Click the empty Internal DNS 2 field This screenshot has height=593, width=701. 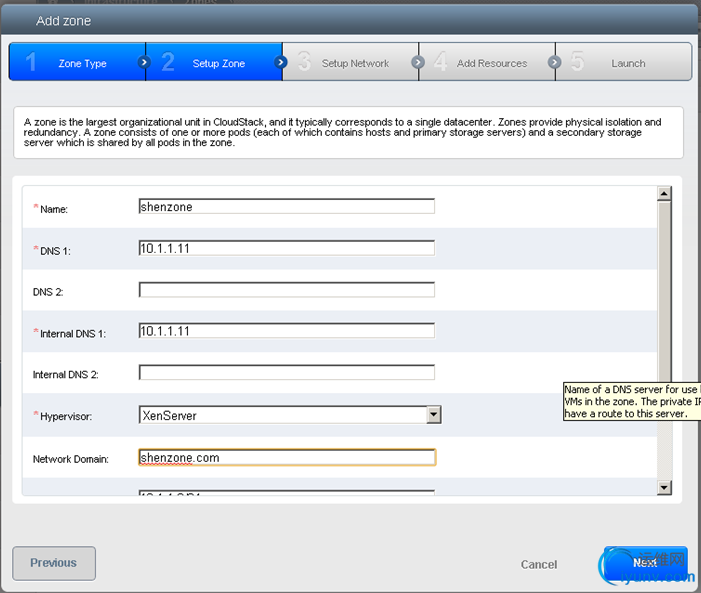click(x=287, y=372)
